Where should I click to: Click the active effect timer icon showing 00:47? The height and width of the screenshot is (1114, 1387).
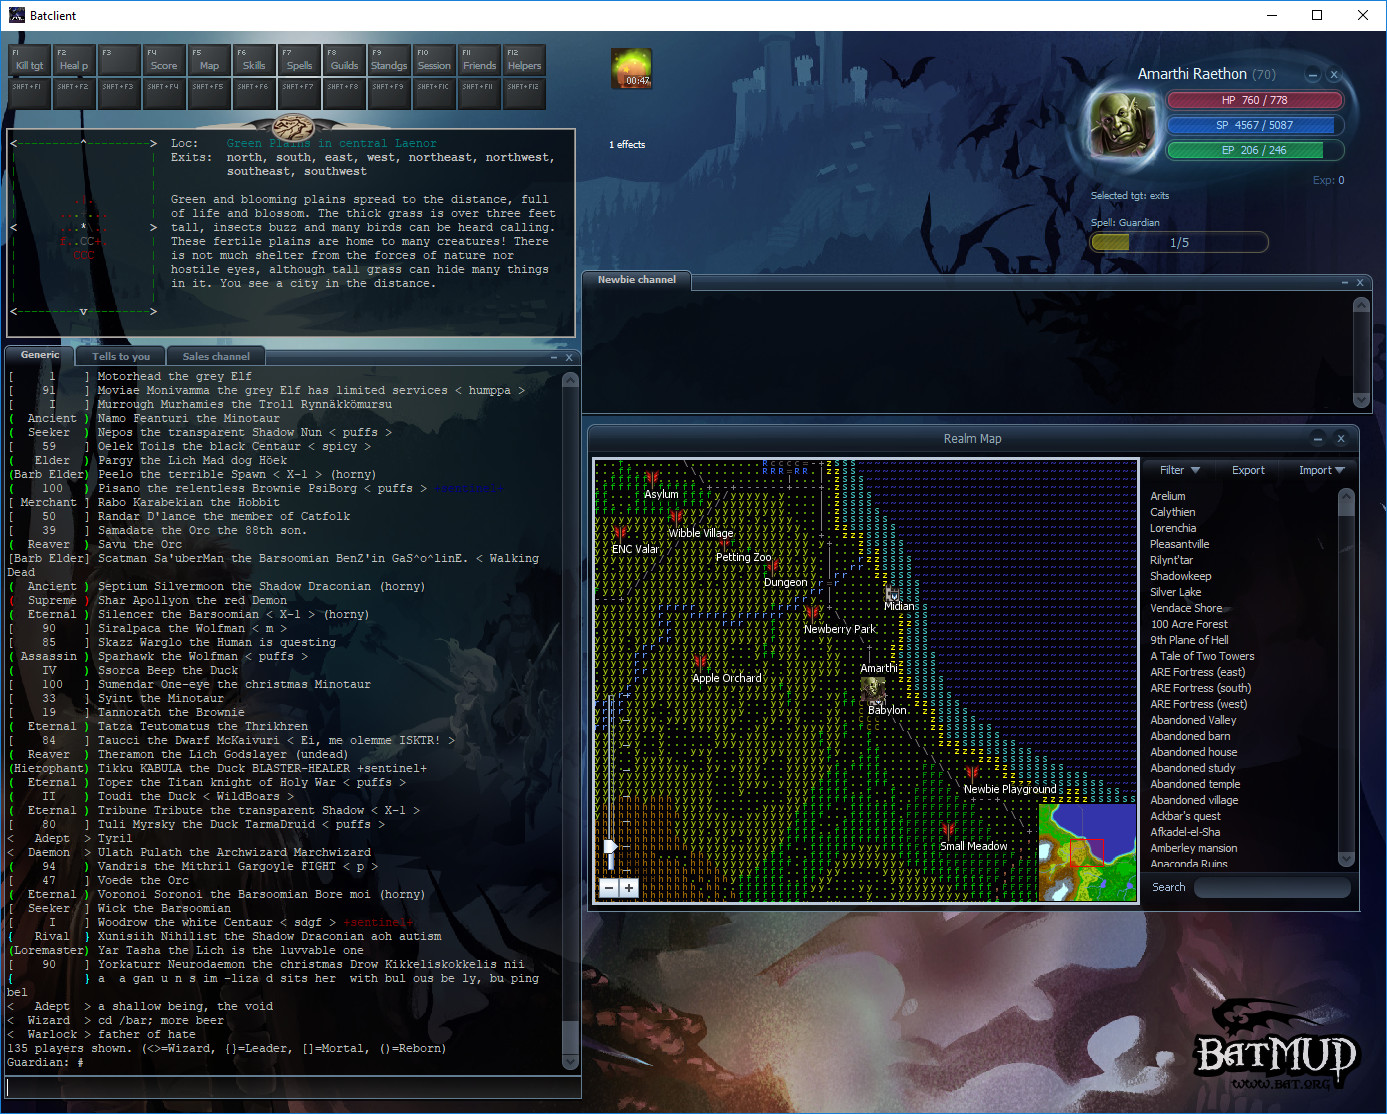632,69
